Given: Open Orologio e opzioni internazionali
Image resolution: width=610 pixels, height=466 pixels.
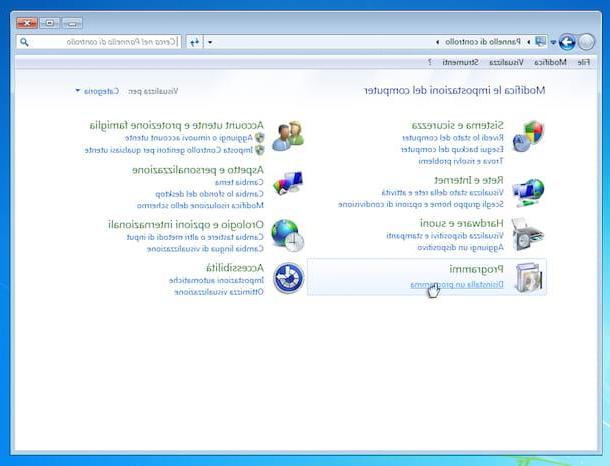Looking at the screenshot, I should click(186, 224).
